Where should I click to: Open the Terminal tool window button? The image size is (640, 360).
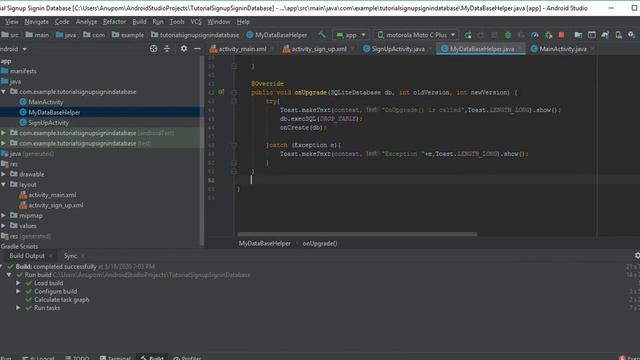(x=116, y=358)
